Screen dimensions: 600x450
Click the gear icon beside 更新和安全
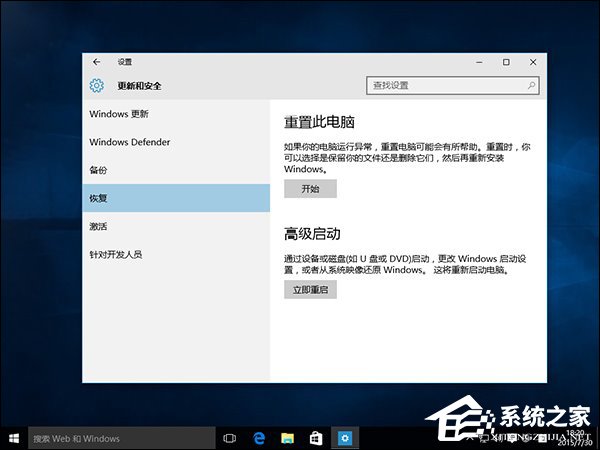(97, 86)
